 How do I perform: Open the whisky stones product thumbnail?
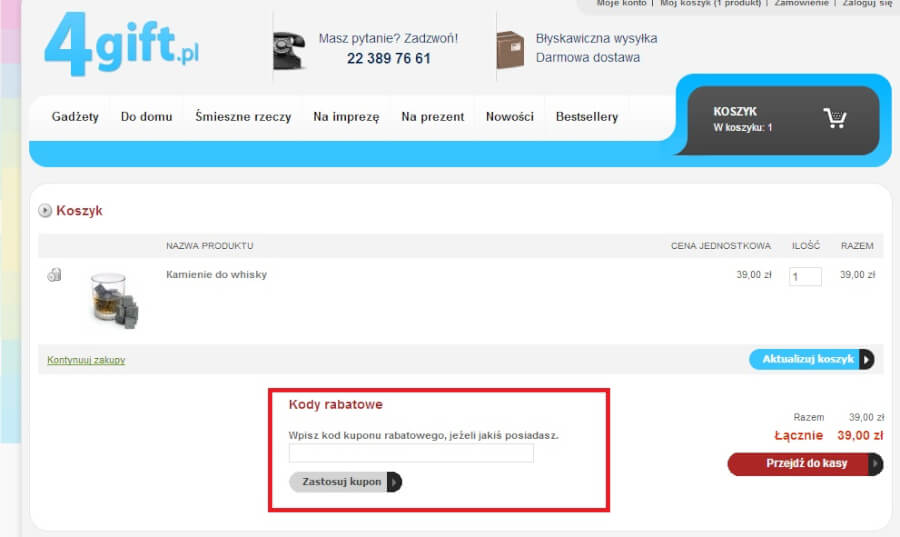[x=113, y=299]
